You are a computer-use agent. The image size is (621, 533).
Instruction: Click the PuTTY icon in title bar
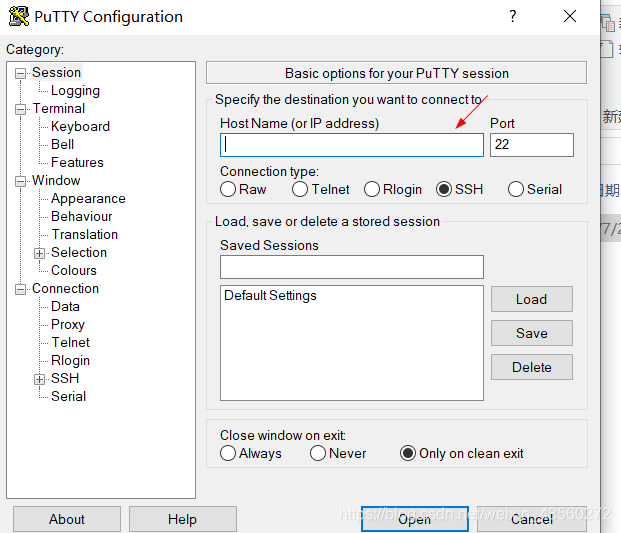point(19,16)
